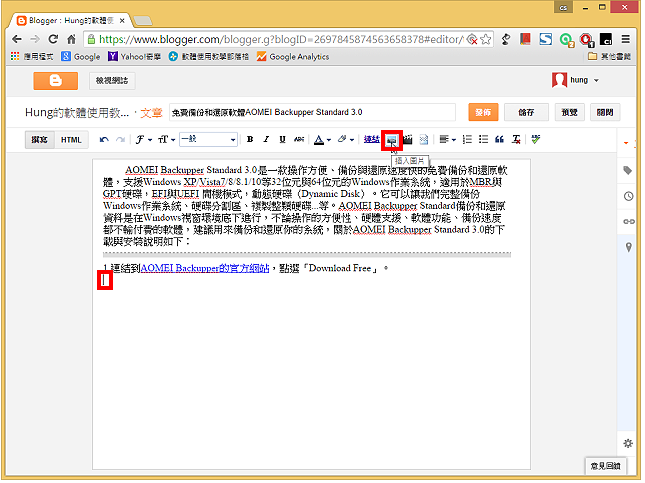Open the Other bookmarks folder

[609, 56]
